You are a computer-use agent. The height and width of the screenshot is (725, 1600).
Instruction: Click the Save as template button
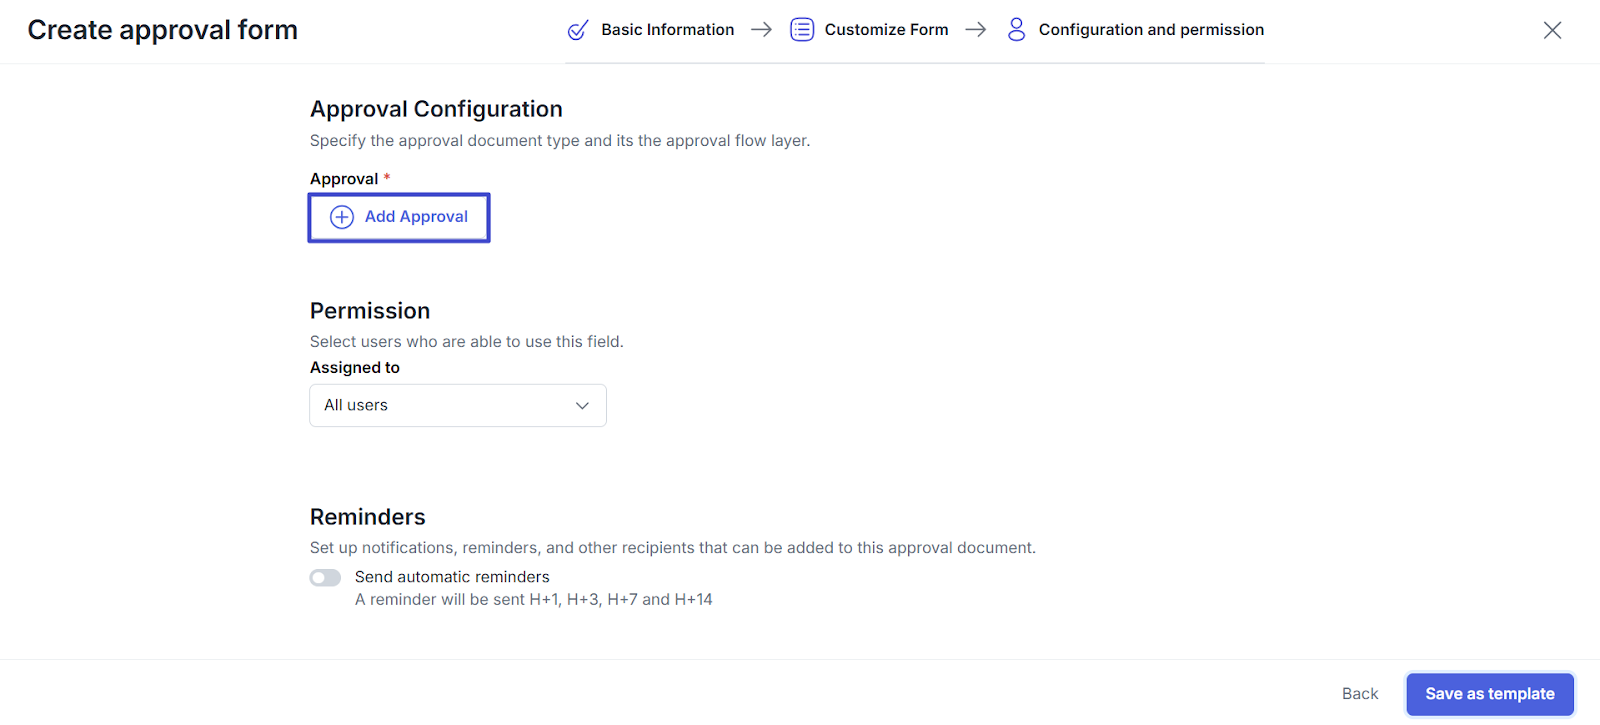tap(1489, 694)
